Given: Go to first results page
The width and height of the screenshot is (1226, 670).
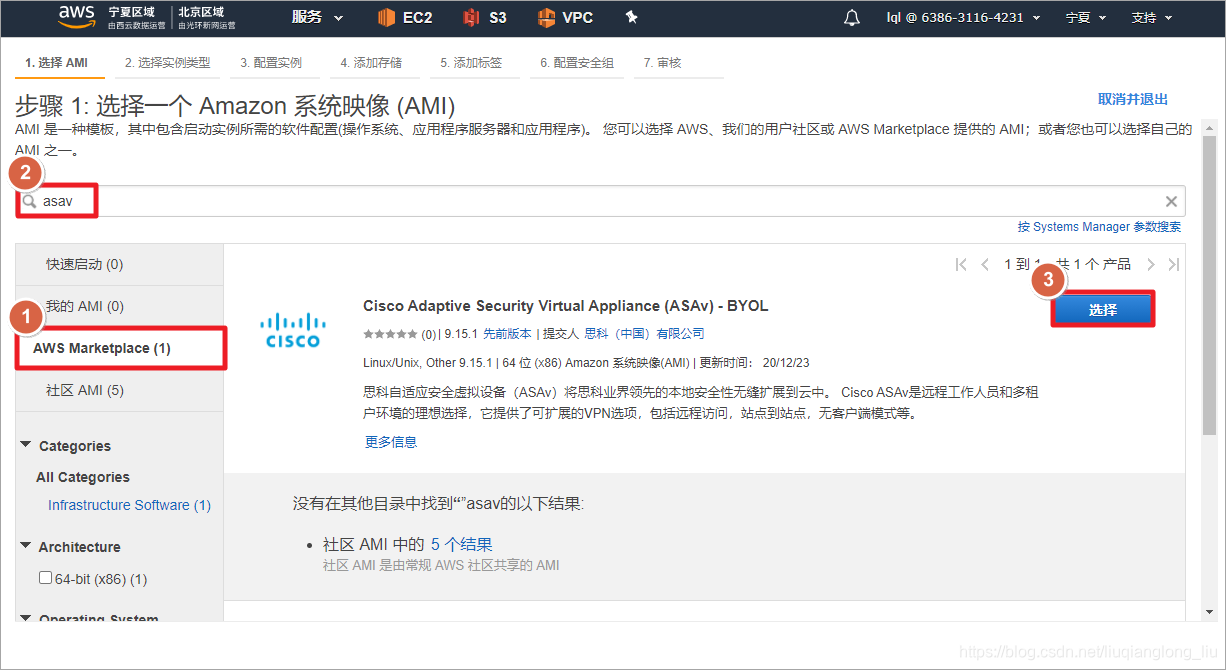Looking at the screenshot, I should tap(961, 265).
